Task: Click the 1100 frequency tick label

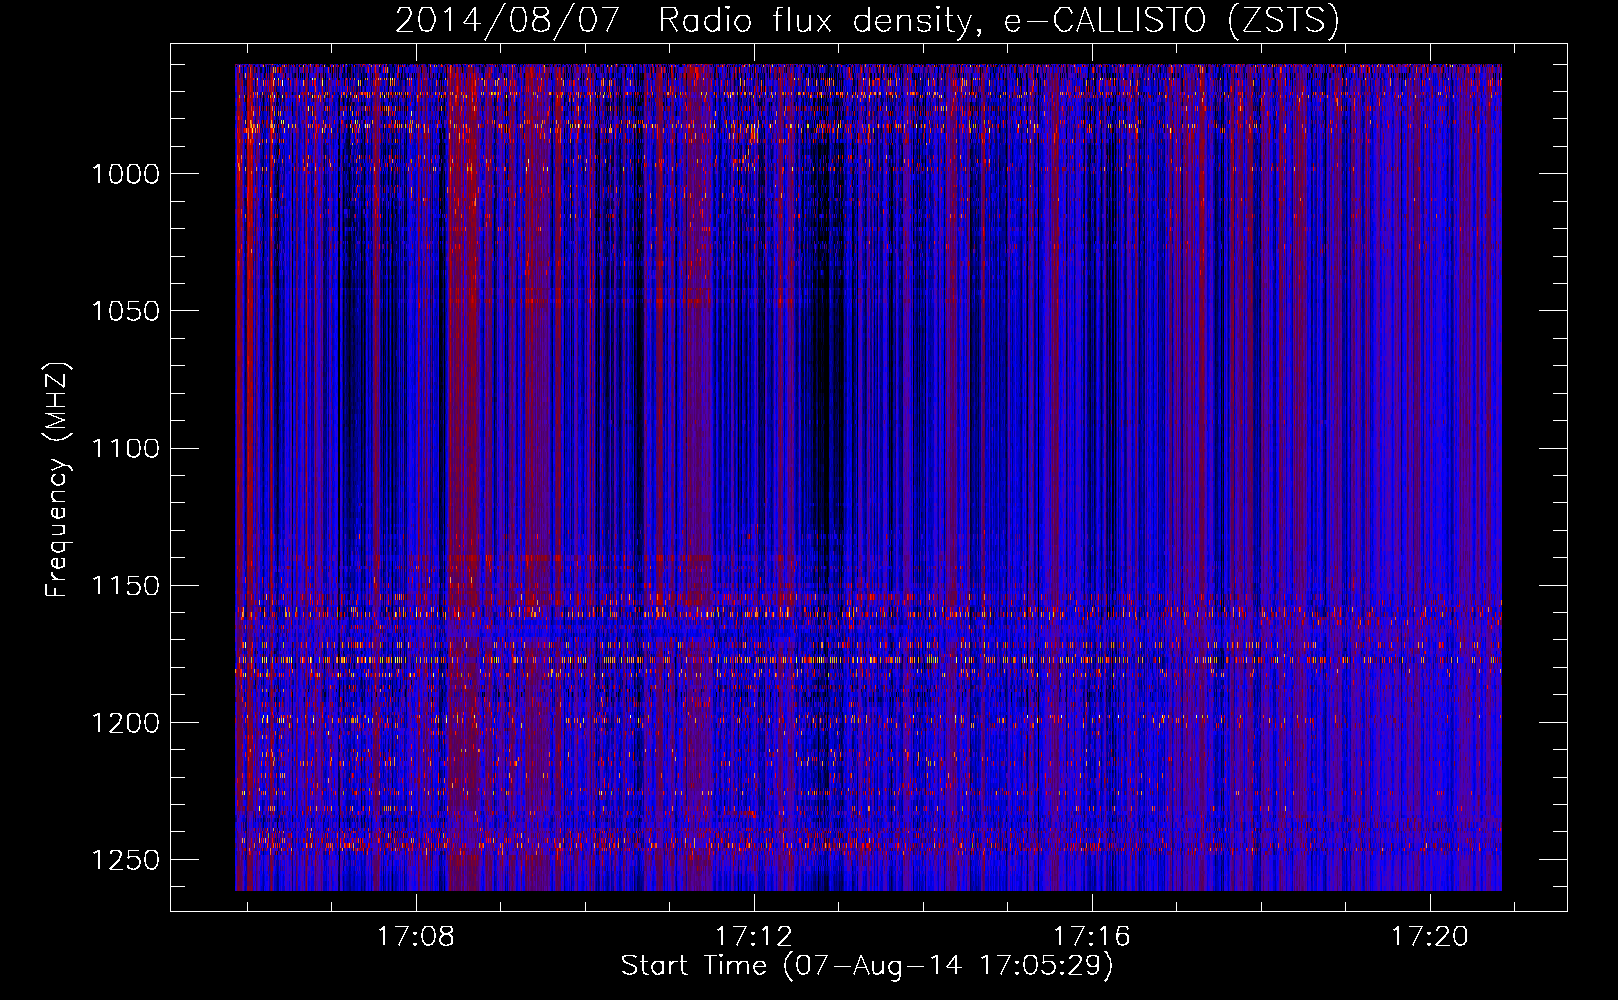Action: (x=125, y=448)
